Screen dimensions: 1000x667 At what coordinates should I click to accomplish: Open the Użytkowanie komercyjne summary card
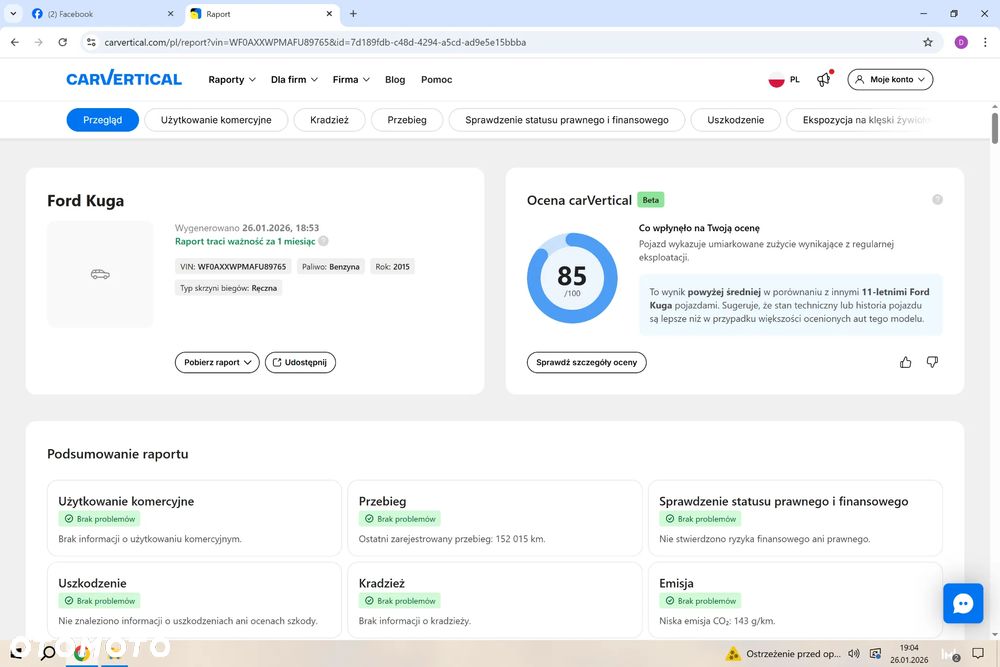pyautogui.click(x=195, y=518)
